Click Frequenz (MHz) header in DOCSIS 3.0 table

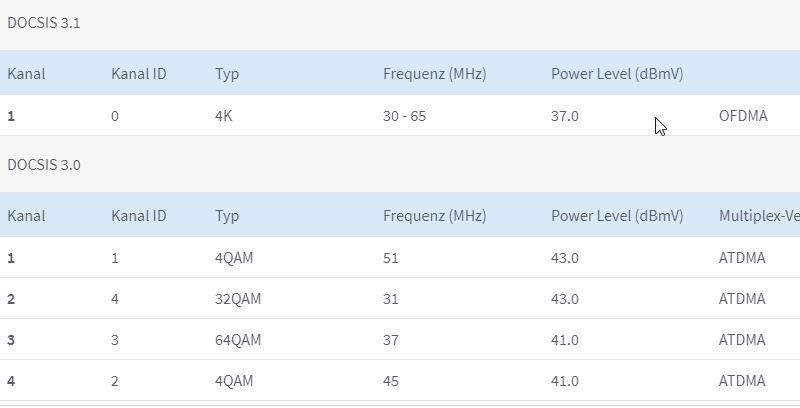(434, 215)
